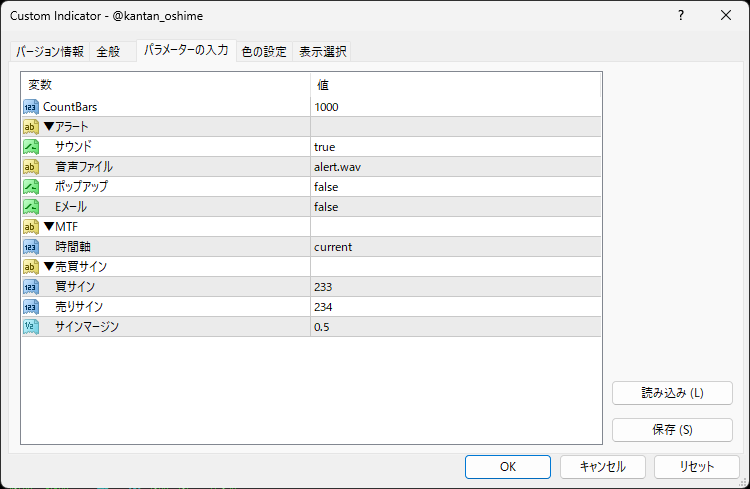Image resolution: width=750 pixels, height=489 pixels.
Task: Click the string icon beside 音声ファイル
Action: click(x=31, y=167)
